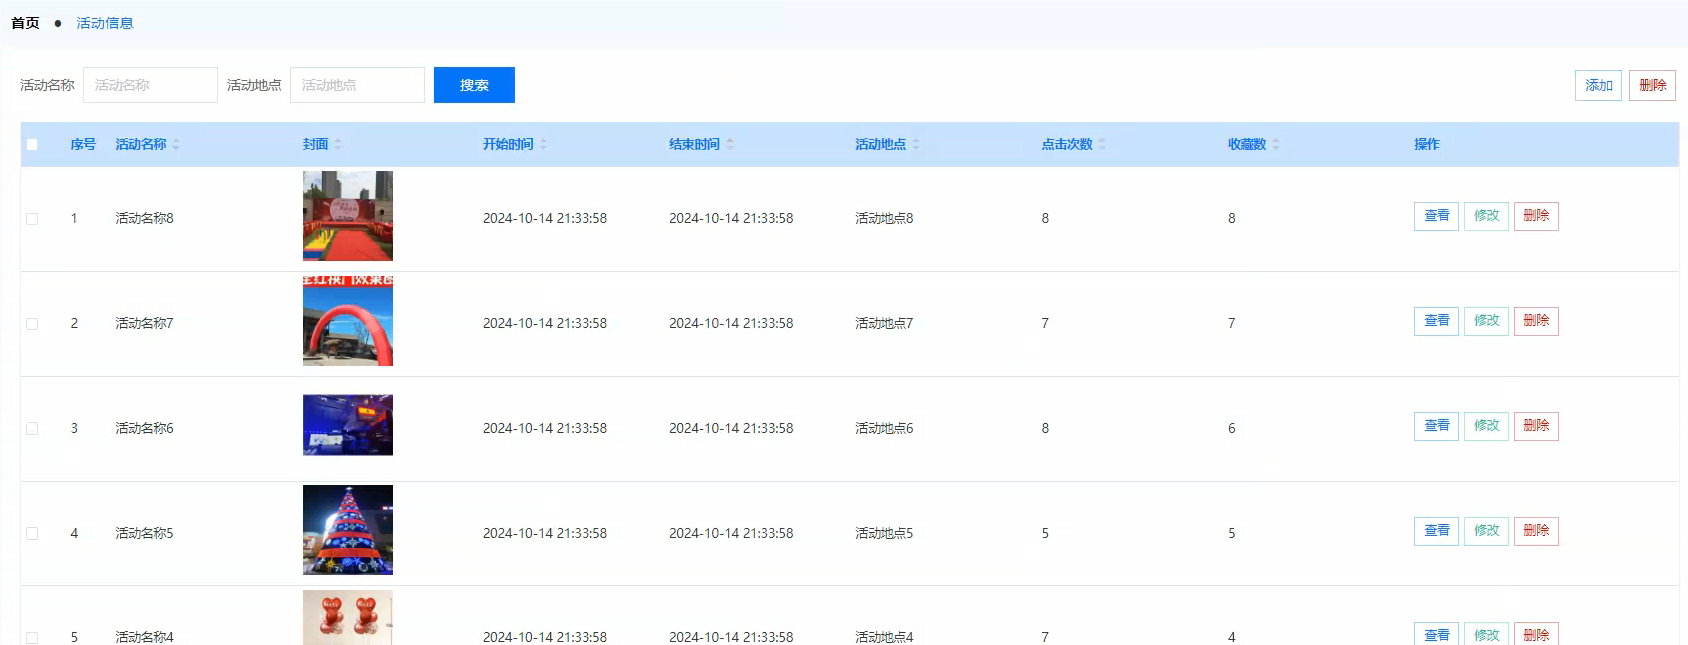
Task: Check the box for row 活动名称5
Action: pyautogui.click(x=32, y=533)
